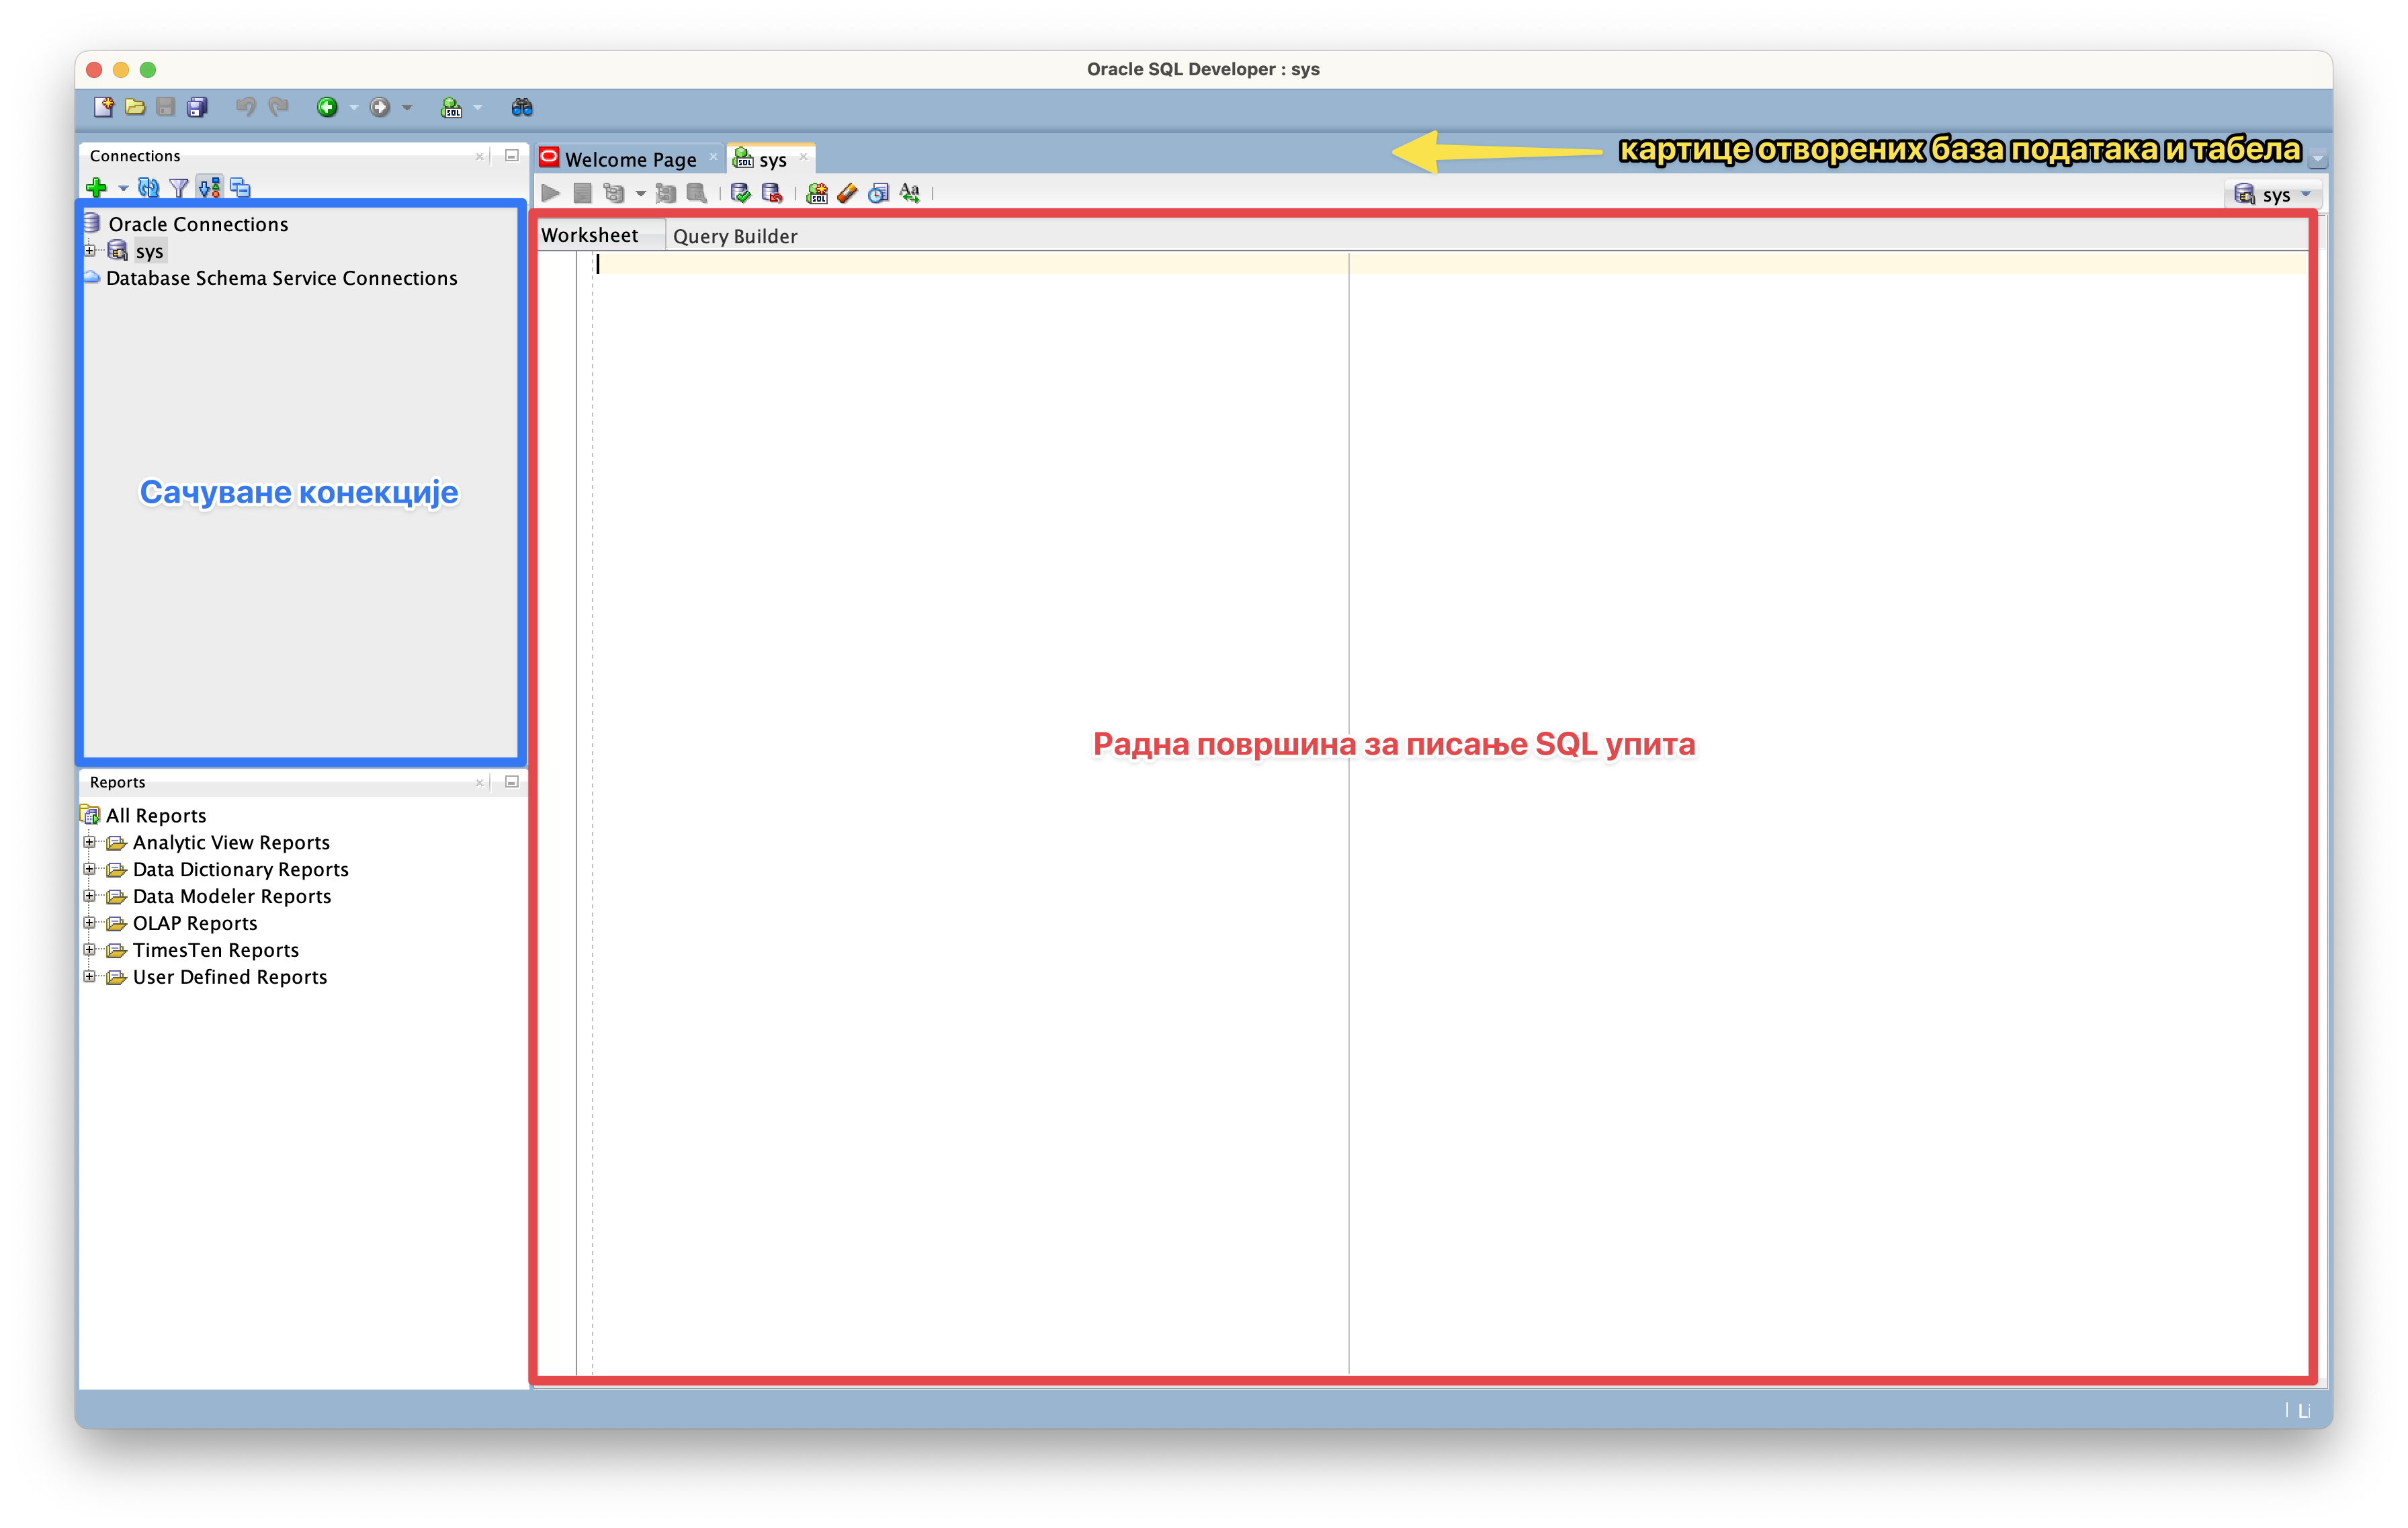The image size is (2408, 1528).
Task: Clear worksheet with the eraser icon
Action: (848, 193)
